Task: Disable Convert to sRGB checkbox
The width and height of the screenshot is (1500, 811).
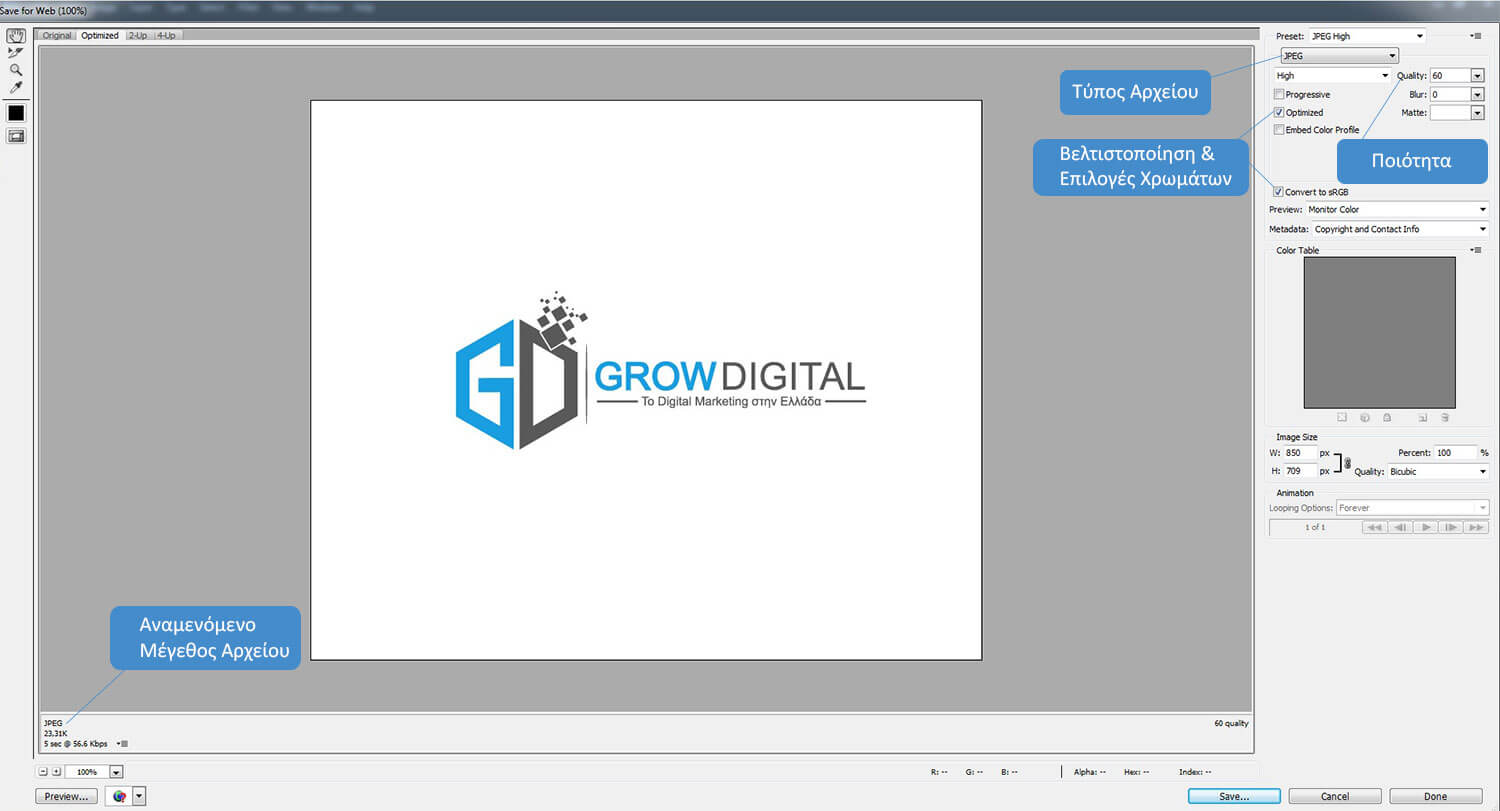Action: (x=1278, y=192)
